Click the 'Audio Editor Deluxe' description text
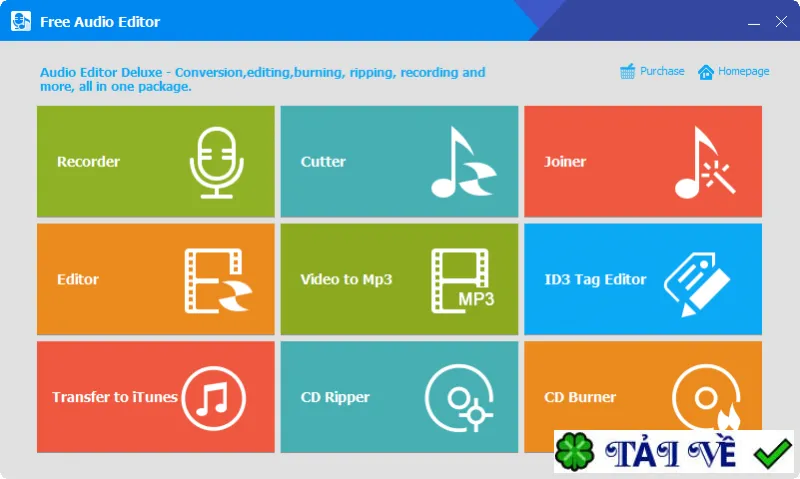This screenshot has height=479, width=800. point(263,79)
